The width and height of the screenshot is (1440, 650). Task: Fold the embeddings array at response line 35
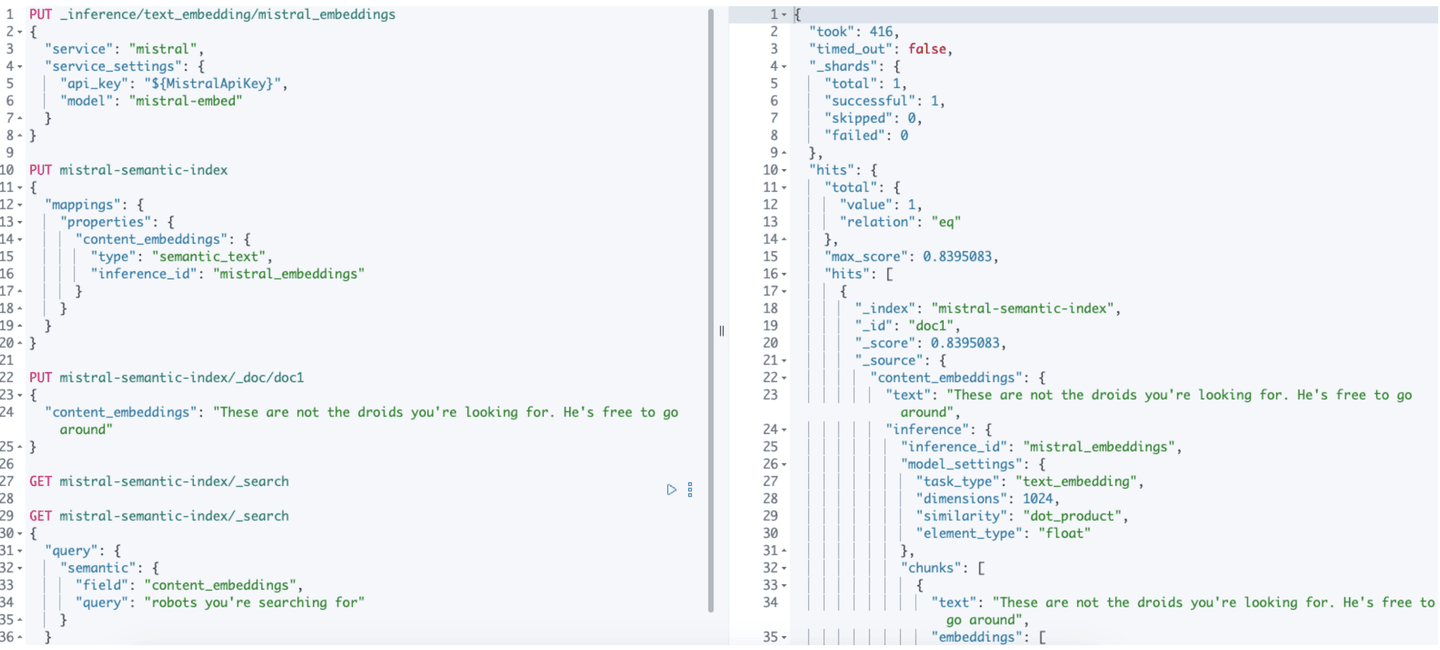click(x=786, y=637)
